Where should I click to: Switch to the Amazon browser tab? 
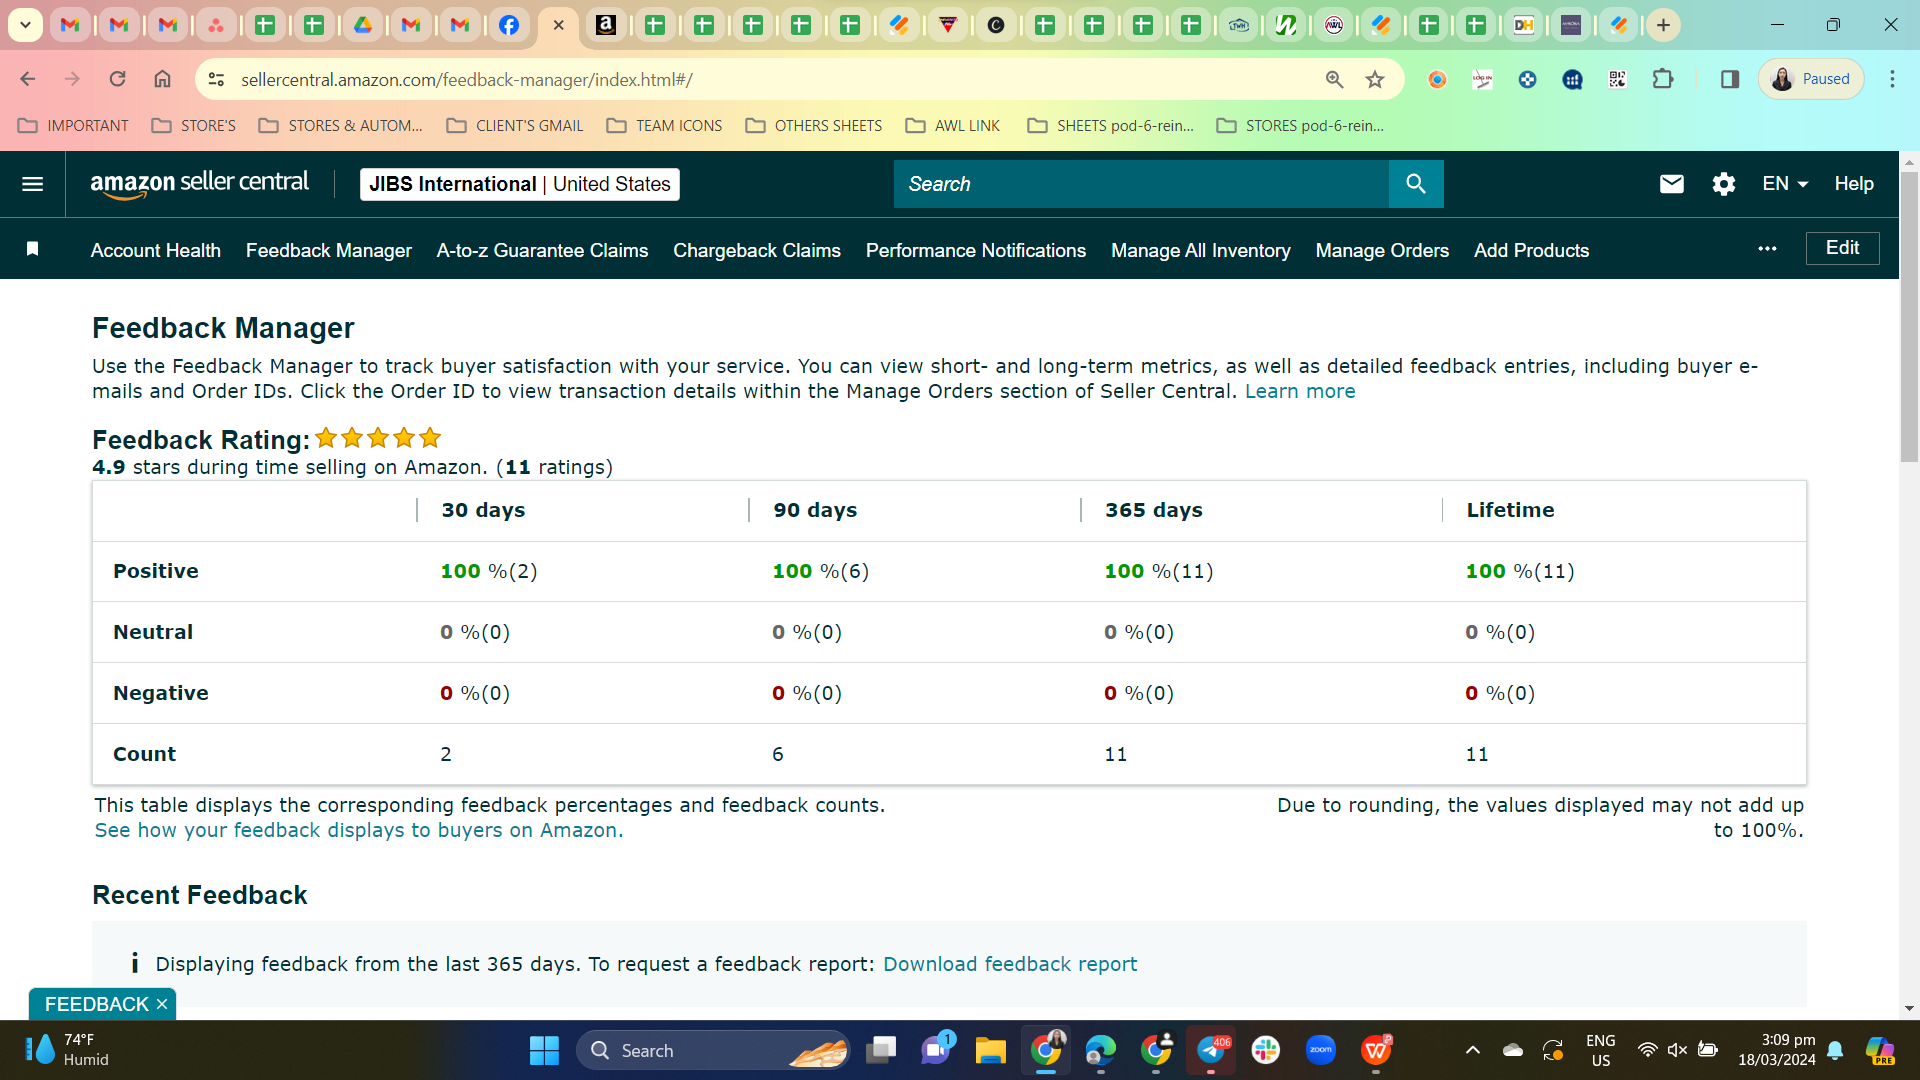pos(606,25)
